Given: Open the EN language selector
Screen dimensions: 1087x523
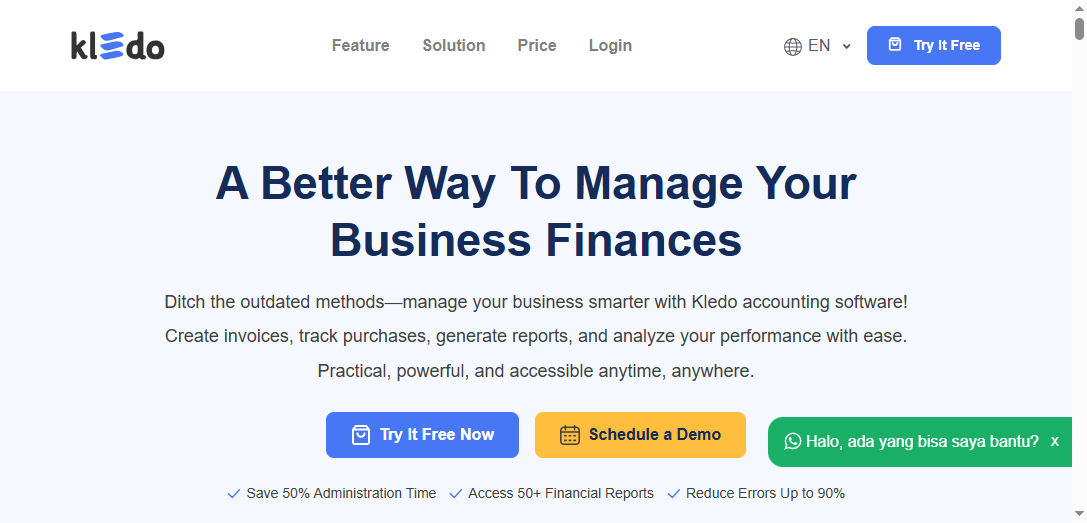Looking at the screenshot, I should tap(819, 46).
